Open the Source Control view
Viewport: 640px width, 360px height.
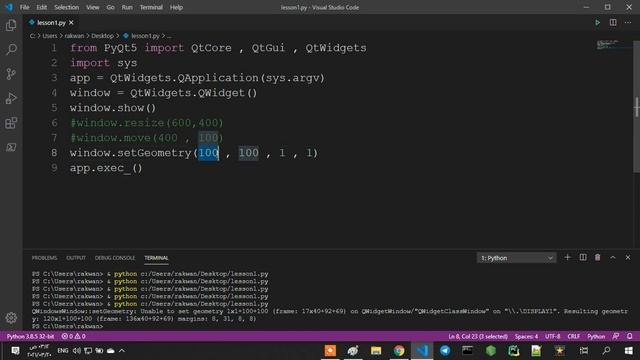(x=11, y=74)
